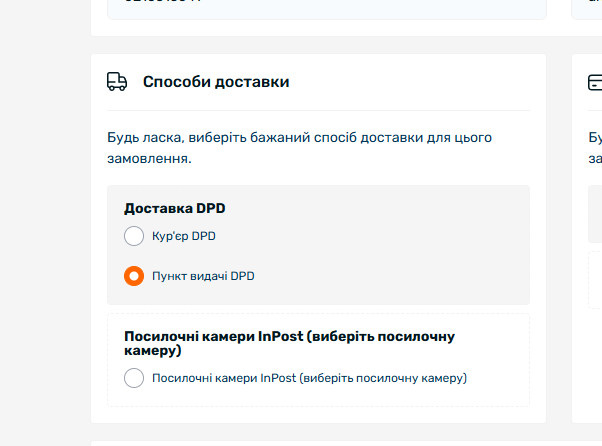Image resolution: width=602 pixels, height=446 pixels.
Task: Click the Будь ласка, виберіть instruction text
Action: [299, 148]
